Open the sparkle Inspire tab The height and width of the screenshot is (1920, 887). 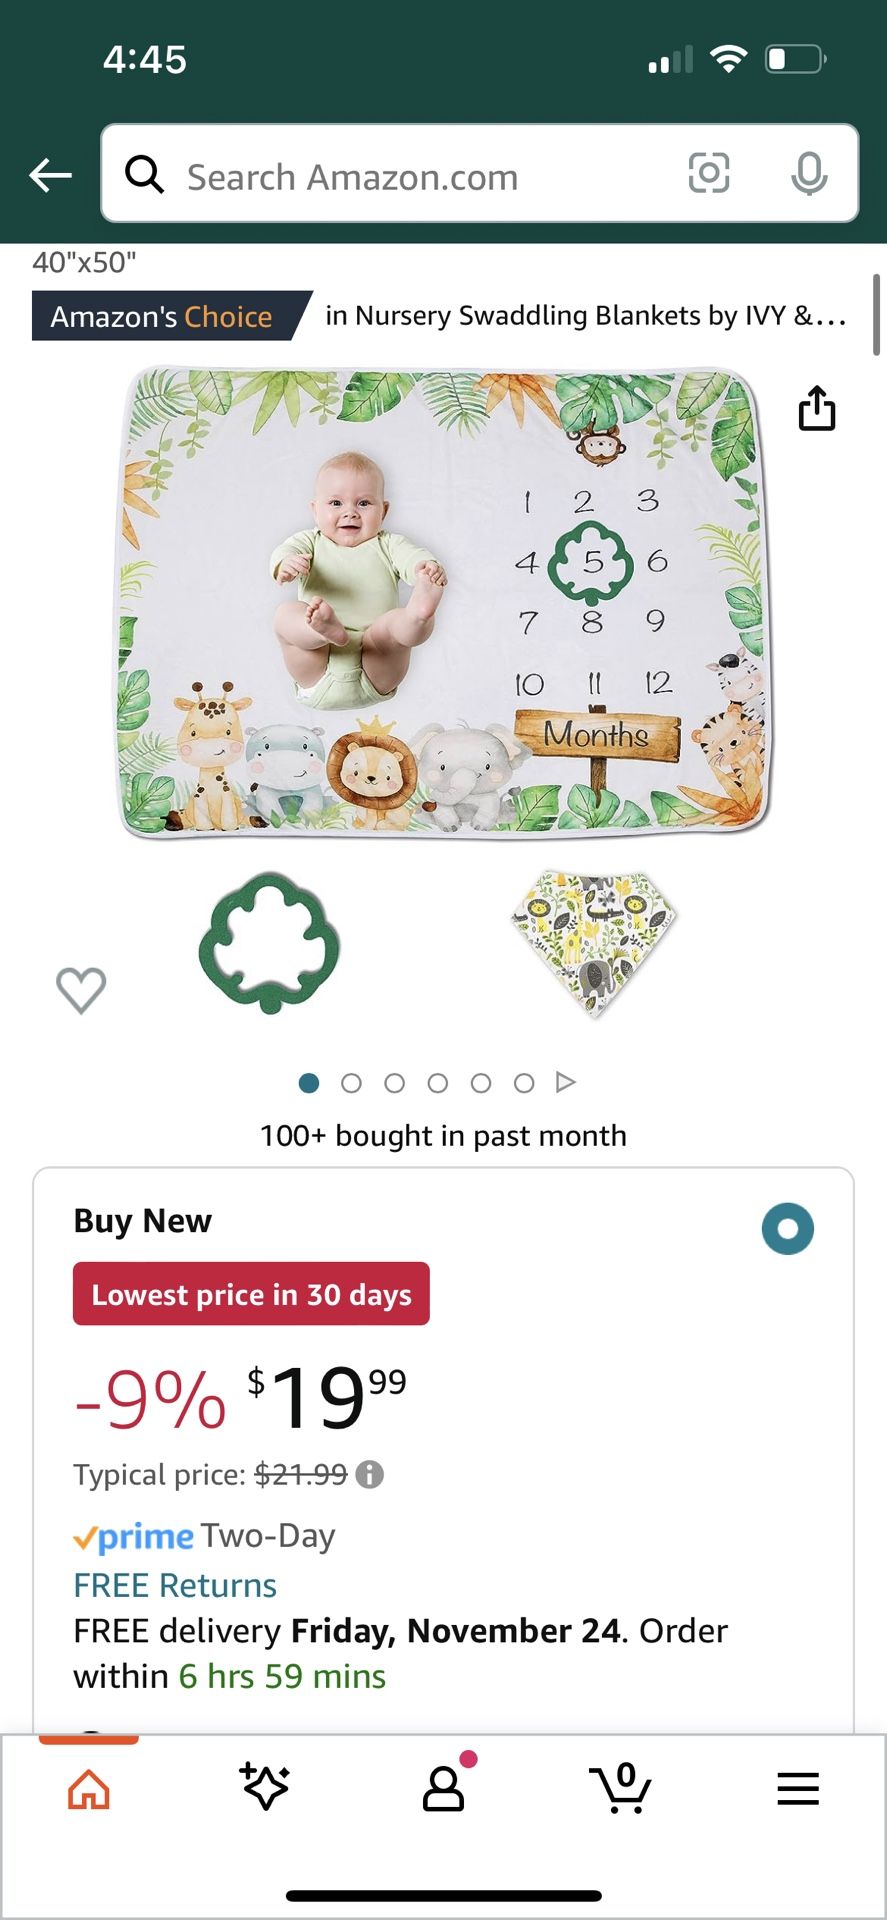[265, 1787]
